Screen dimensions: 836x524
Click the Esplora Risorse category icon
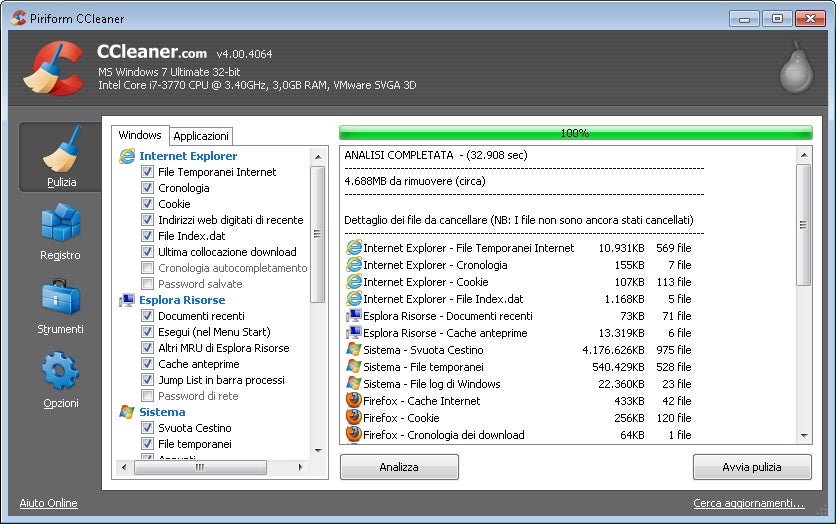[x=127, y=300]
